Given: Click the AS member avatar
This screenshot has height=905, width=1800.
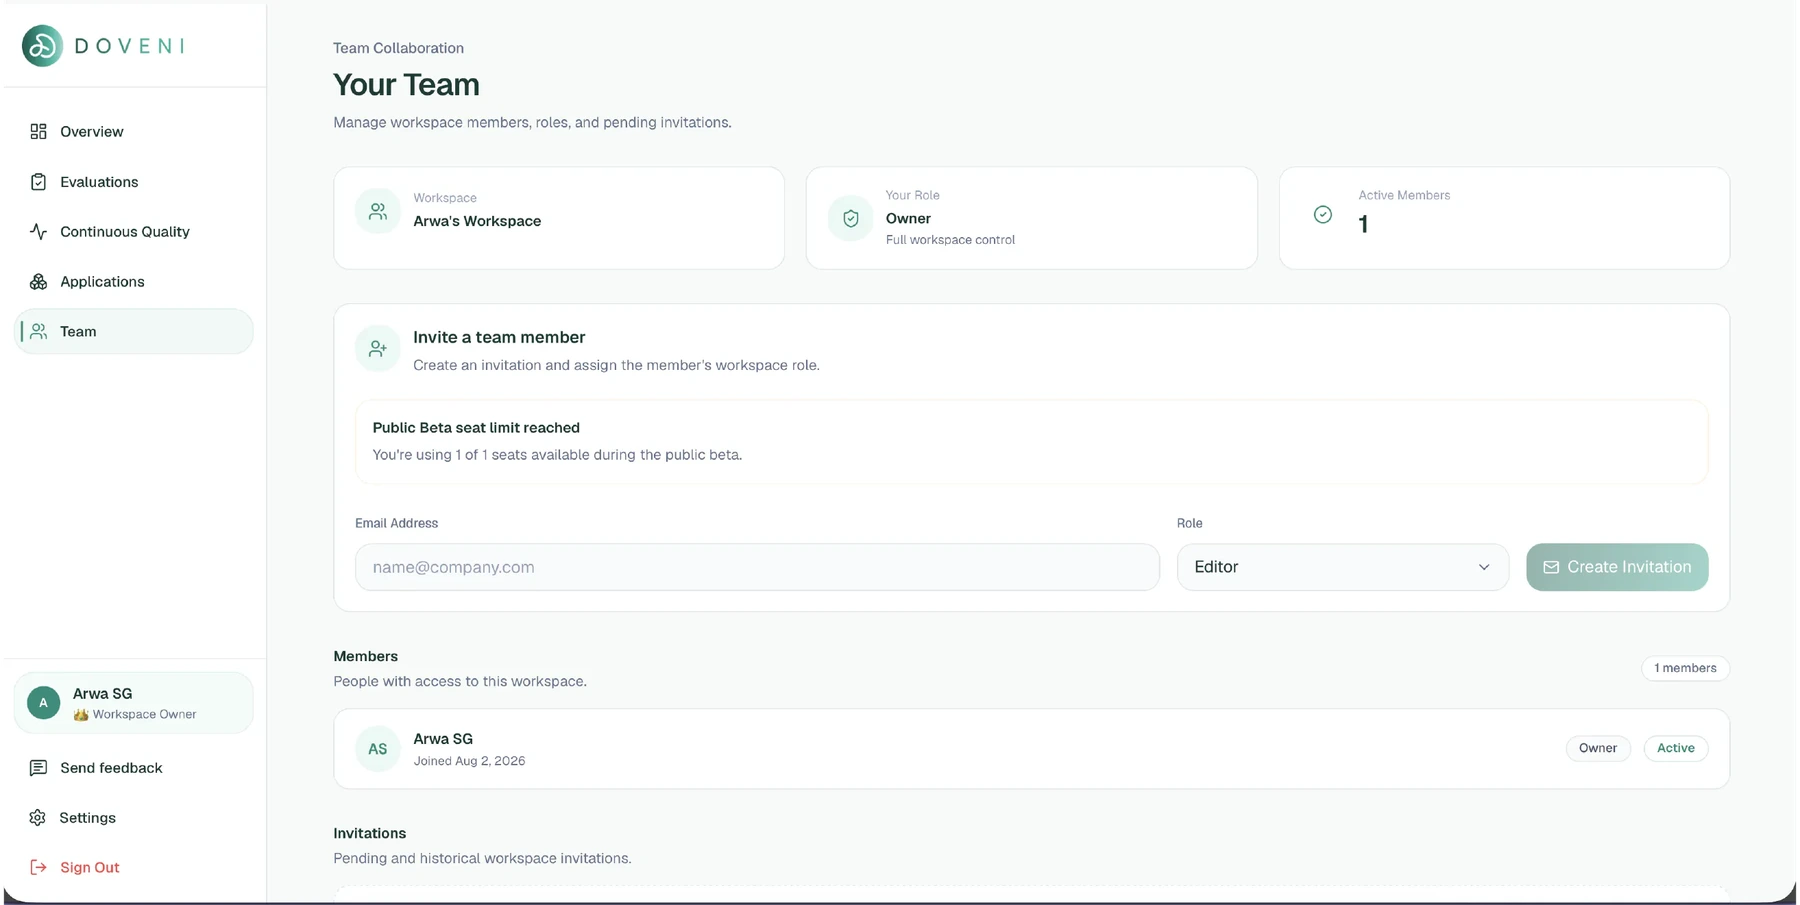Looking at the screenshot, I should [378, 749].
